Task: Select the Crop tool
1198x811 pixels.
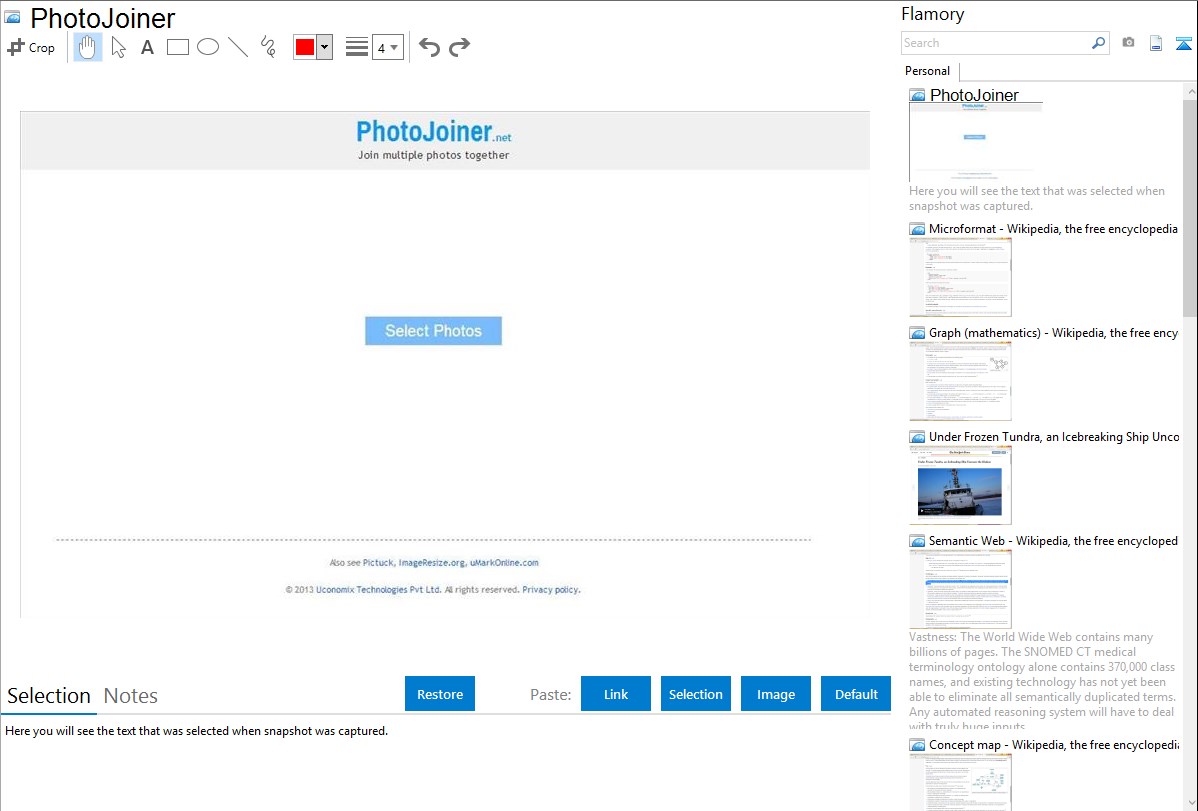Action: click(31, 47)
